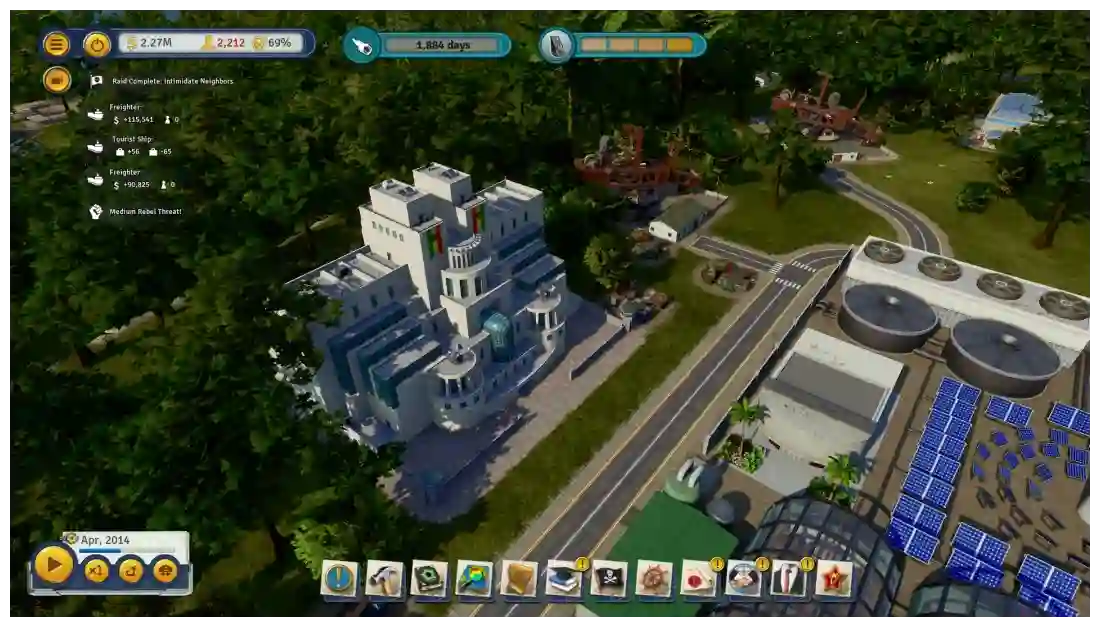This screenshot has width=1100, height=627.
Task: Click the Apr, 2014 date label
Action: point(105,540)
